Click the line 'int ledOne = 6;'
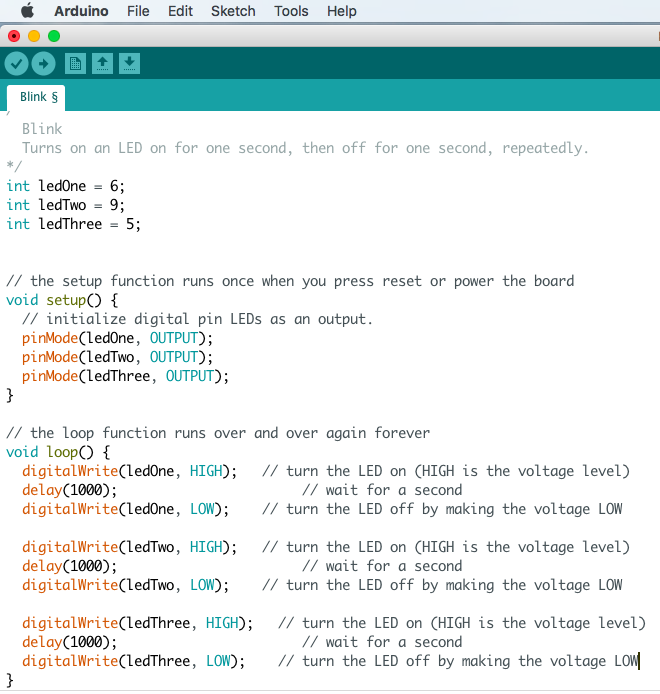The image size is (660, 694). 66,186
